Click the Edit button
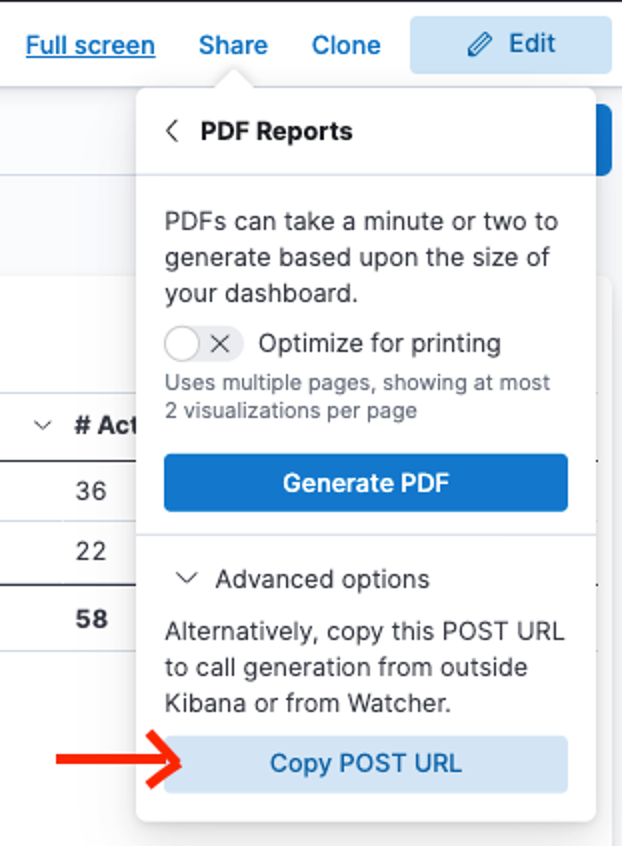Image resolution: width=622 pixels, height=846 pixels. [x=510, y=45]
